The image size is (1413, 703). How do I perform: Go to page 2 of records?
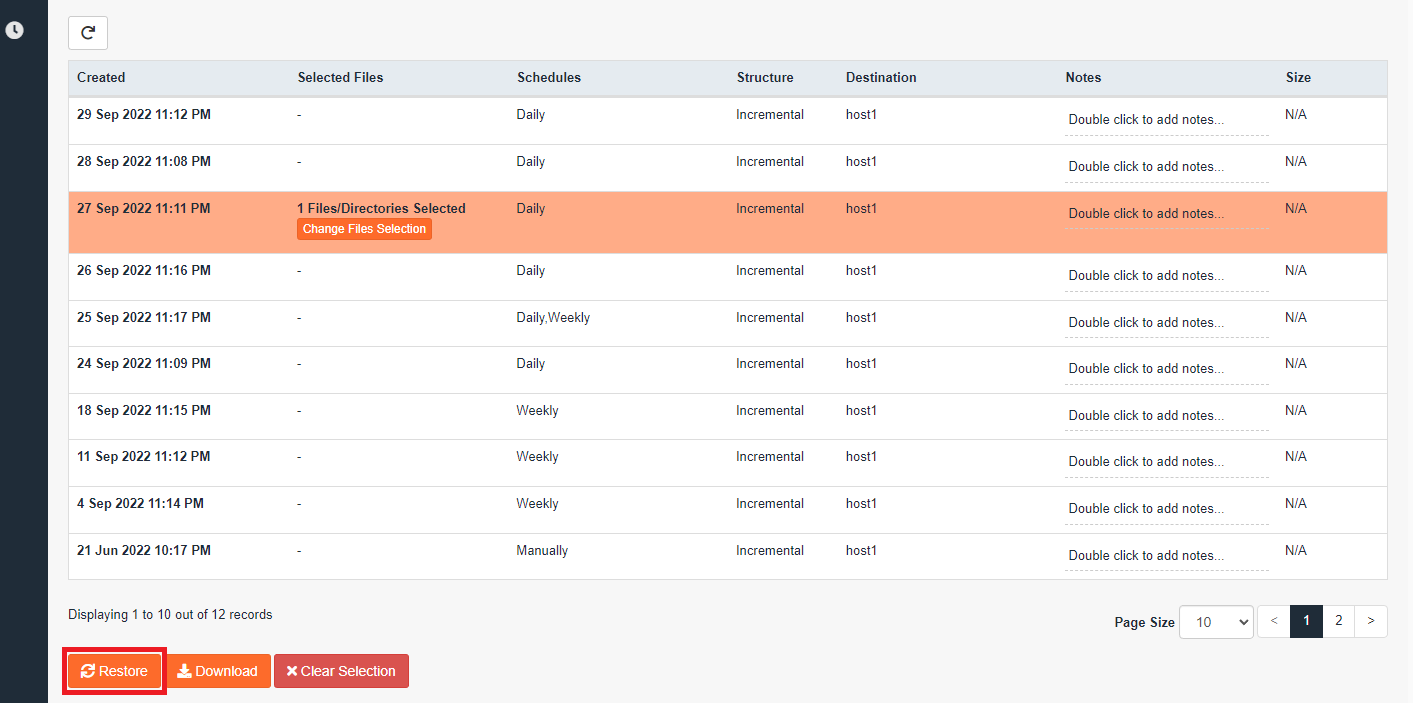point(1338,621)
